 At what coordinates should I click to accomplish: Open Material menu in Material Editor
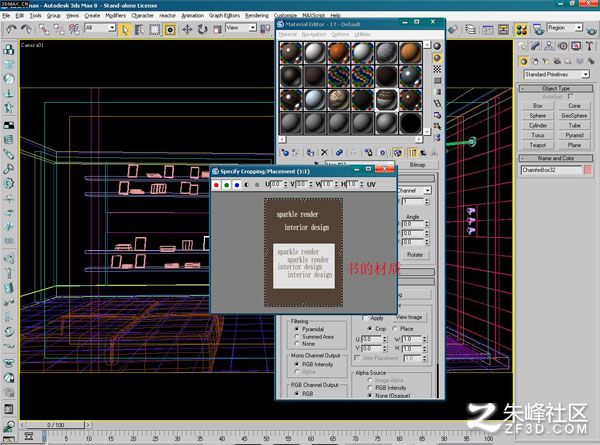point(288,34)
